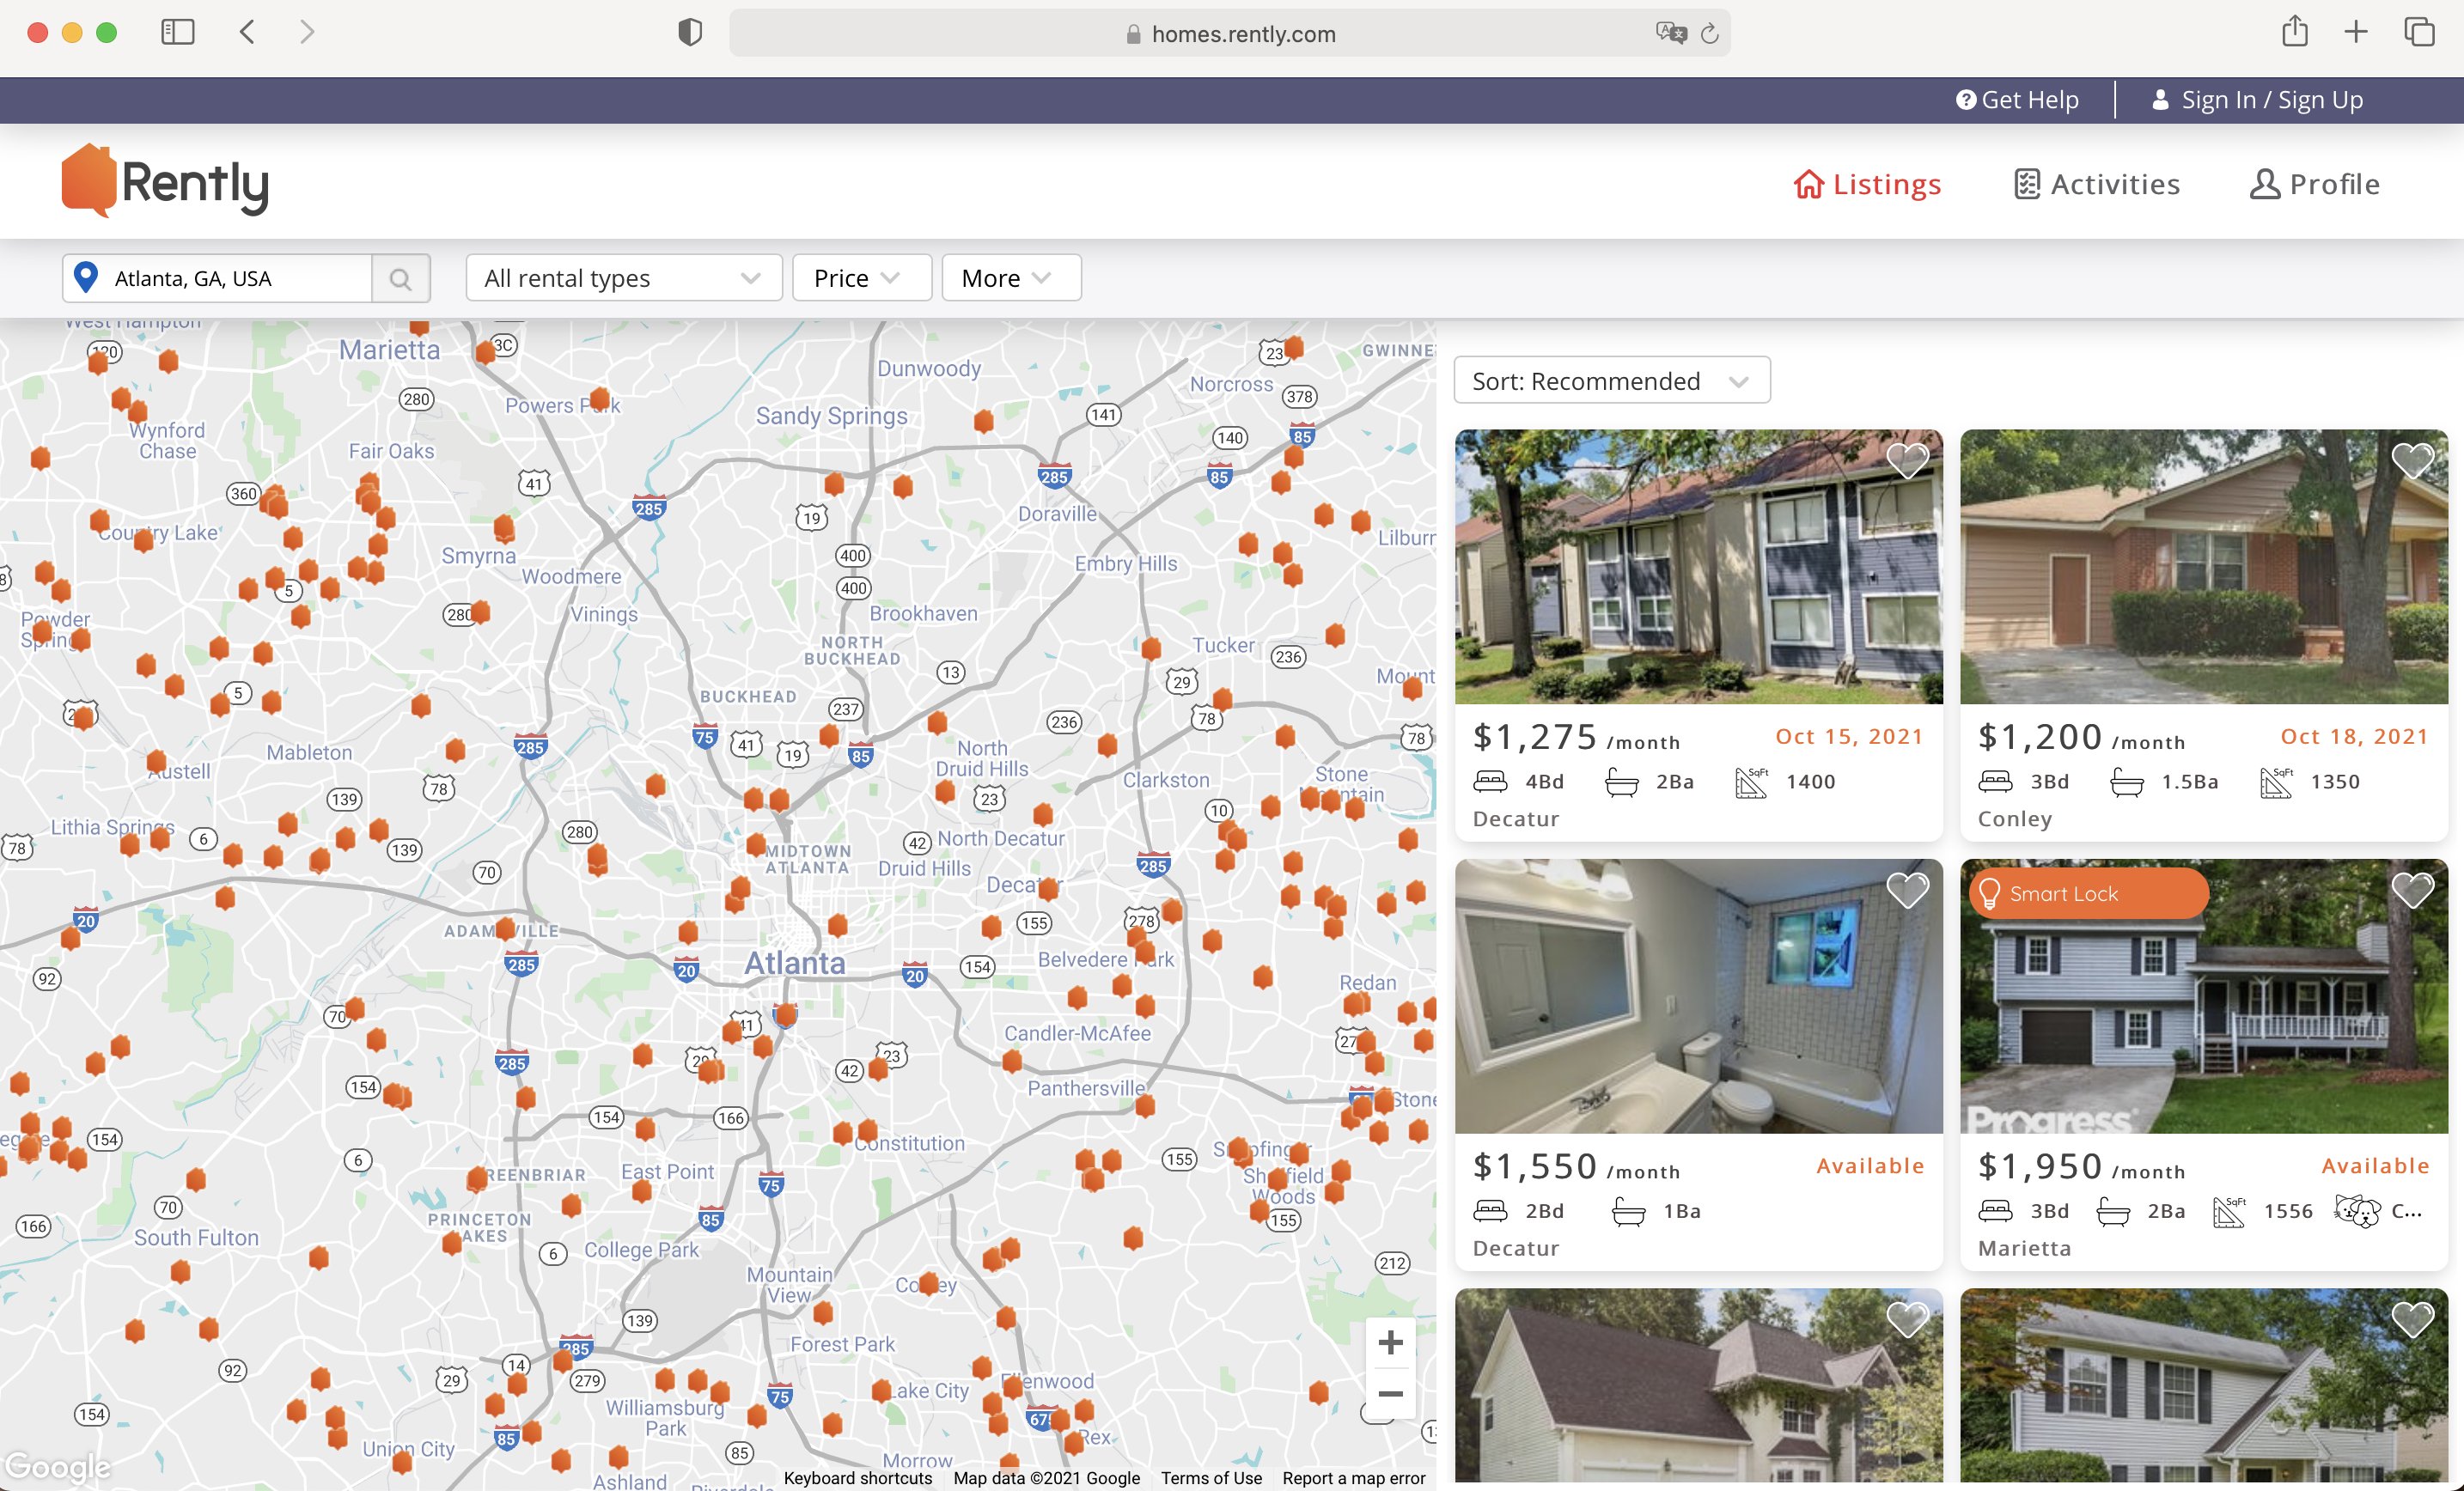This screenshot has height=1491, width=2464.
Task: Switch to the Activities tab
Action: tap(2097, 184)
